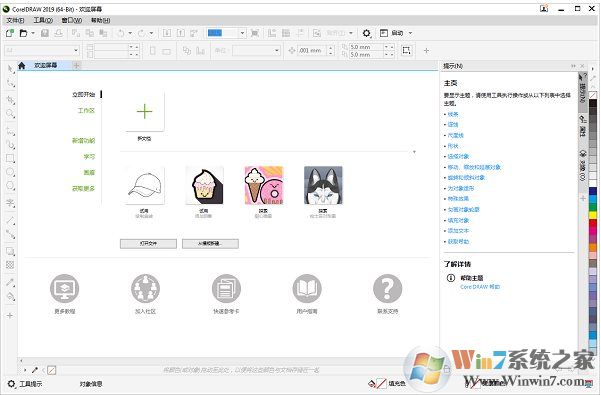Open the cupcake thumbnail
Viewport: 601px width, 395px height.
(204, 185)
